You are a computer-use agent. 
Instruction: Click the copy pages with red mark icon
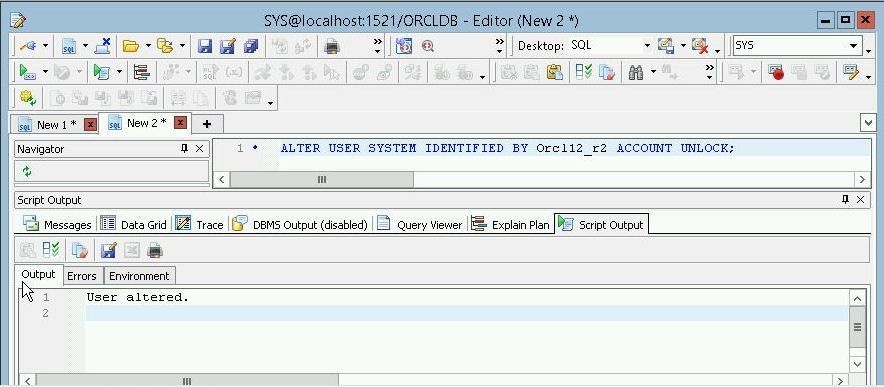607,72
